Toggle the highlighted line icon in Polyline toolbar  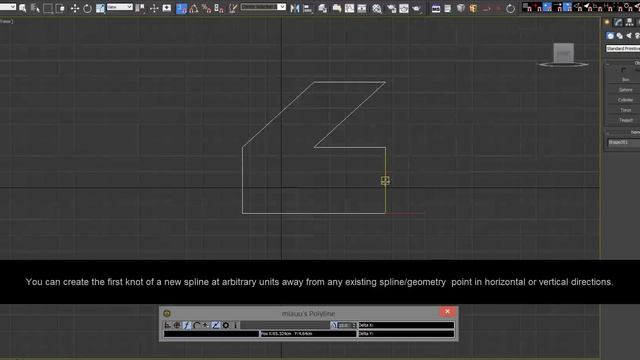187,325
